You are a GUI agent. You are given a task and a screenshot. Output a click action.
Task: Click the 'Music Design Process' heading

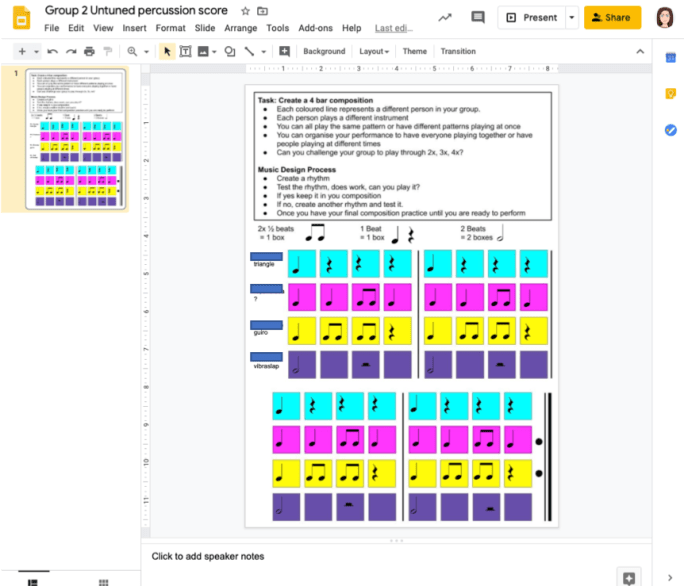(297, 169)
